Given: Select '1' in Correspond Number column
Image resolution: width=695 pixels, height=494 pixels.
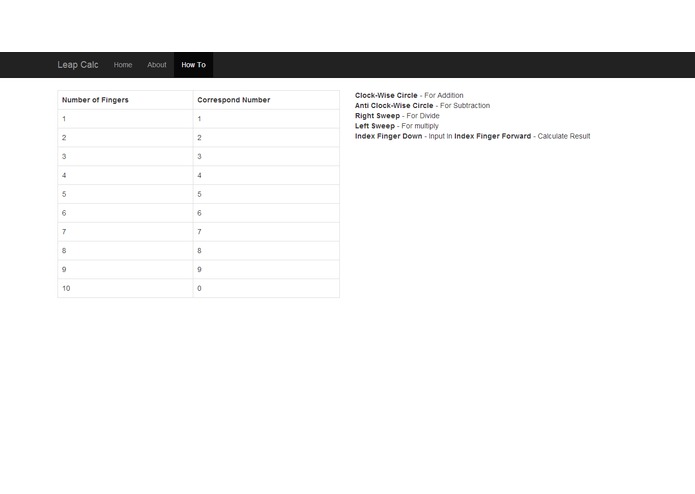Looking at the screenshot, I should [x=266, y=119].
